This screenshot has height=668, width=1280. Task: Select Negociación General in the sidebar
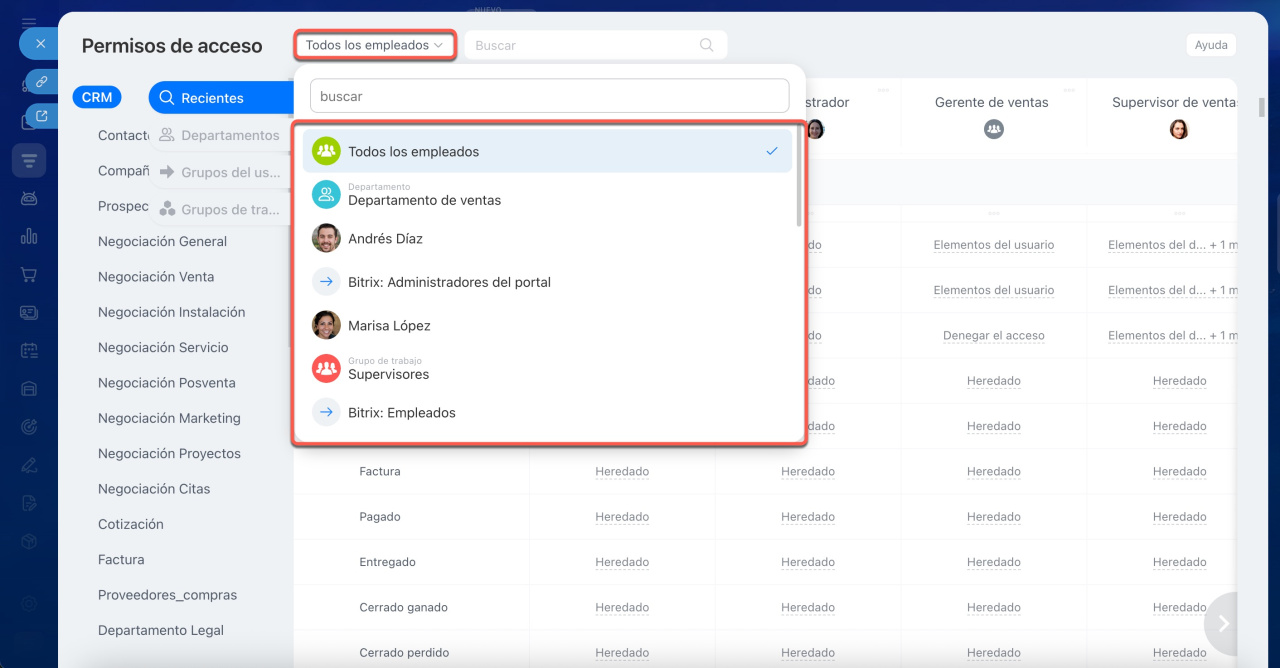coord(162,241)
